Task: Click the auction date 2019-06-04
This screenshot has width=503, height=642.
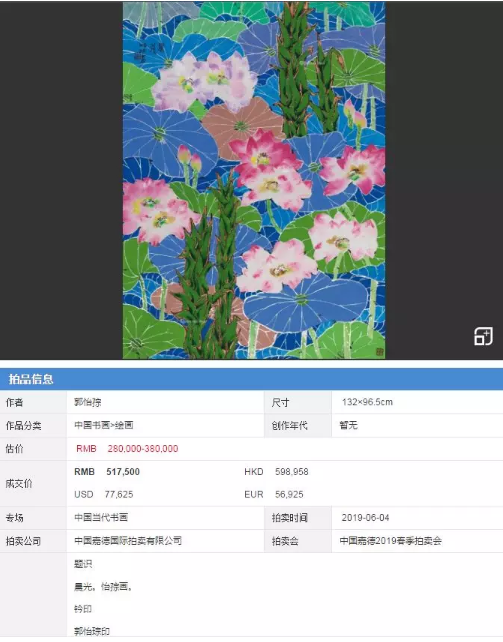Action: point(365,518)
